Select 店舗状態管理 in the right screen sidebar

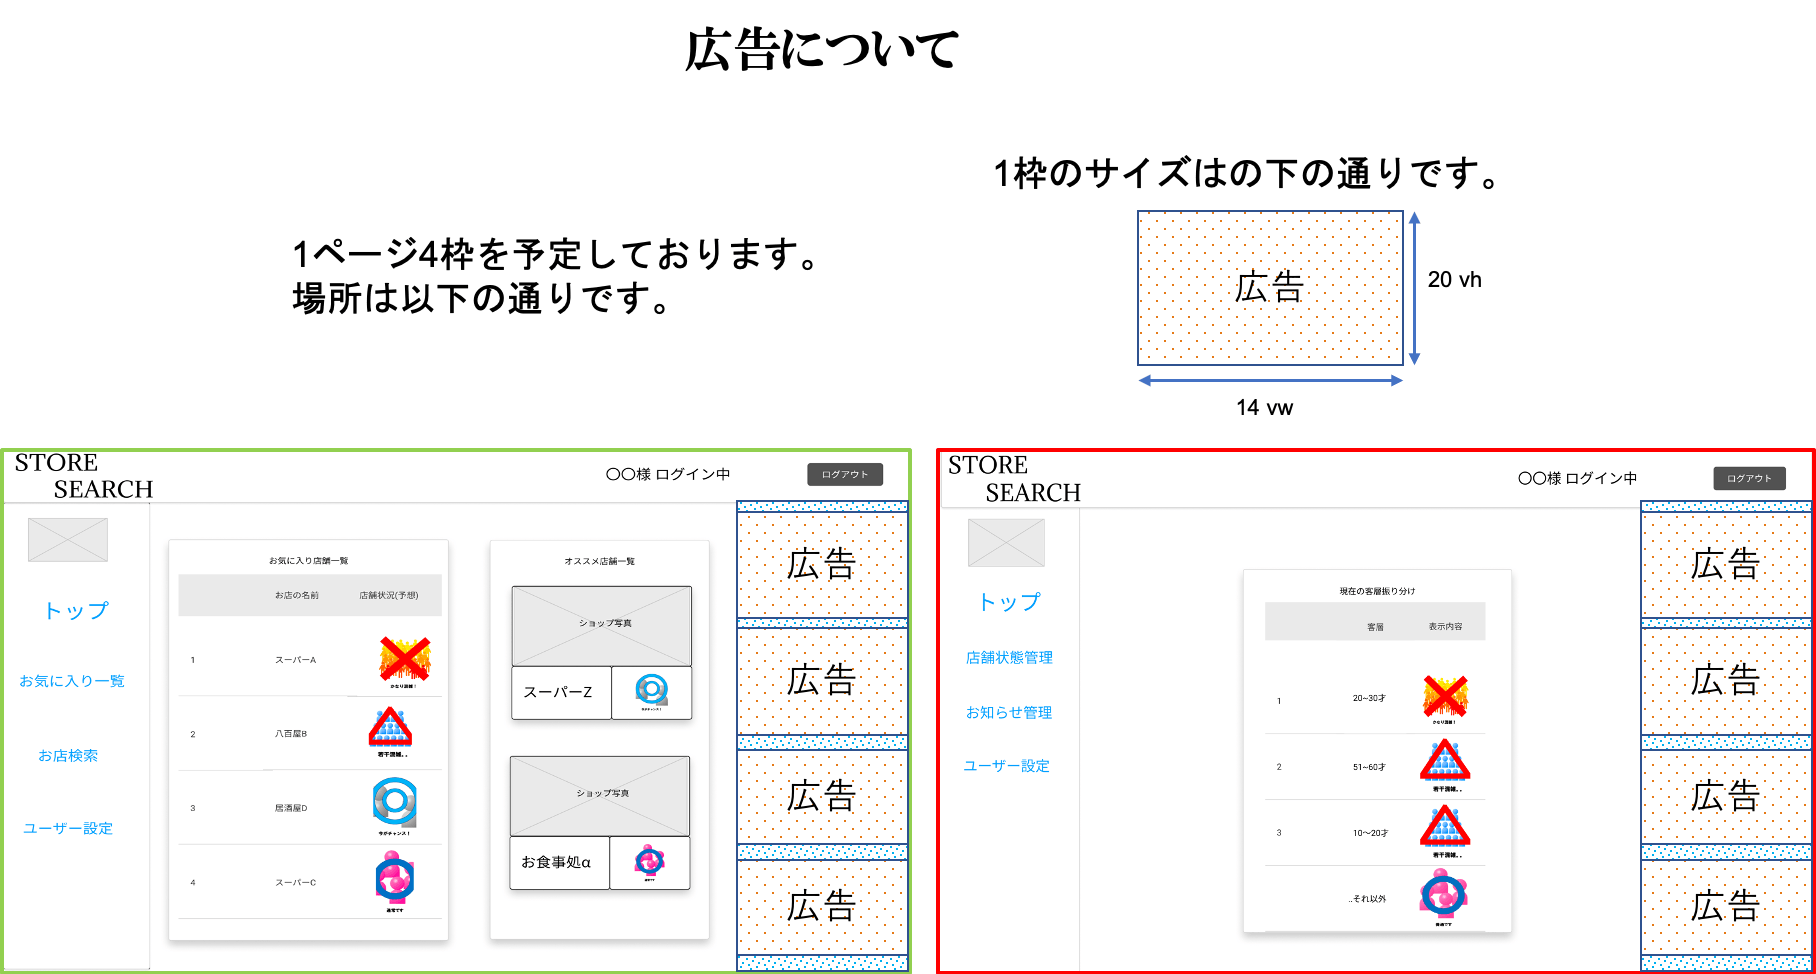click(x=1009, y=658)
